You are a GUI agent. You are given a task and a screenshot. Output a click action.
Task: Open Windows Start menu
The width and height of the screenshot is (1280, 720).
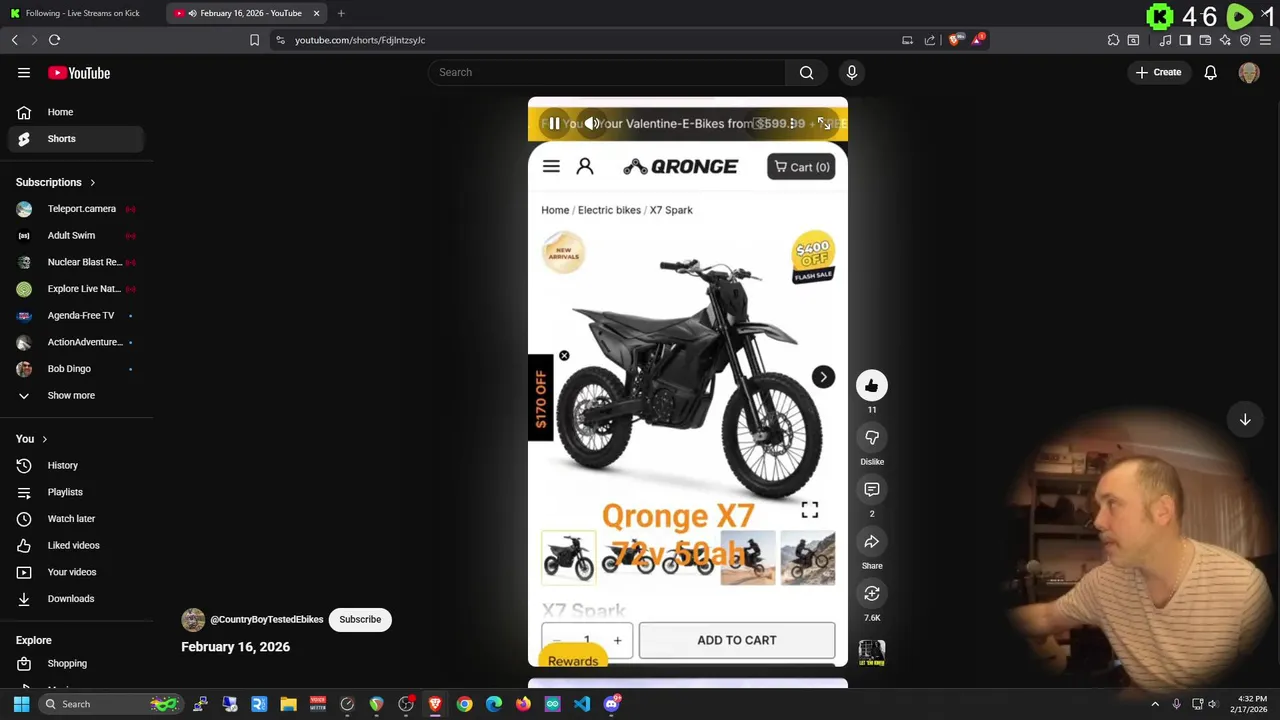[x=21, y=704]
